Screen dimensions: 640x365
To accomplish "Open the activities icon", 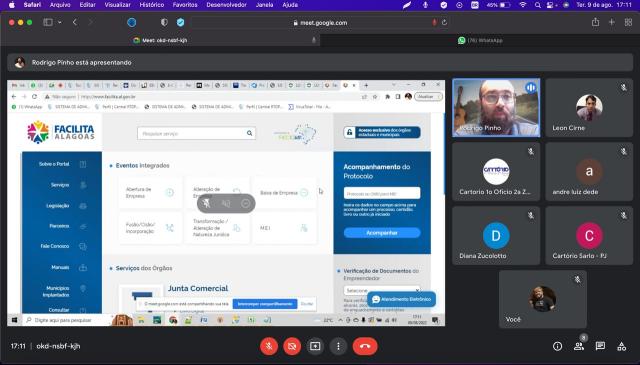I will (622, 346).
